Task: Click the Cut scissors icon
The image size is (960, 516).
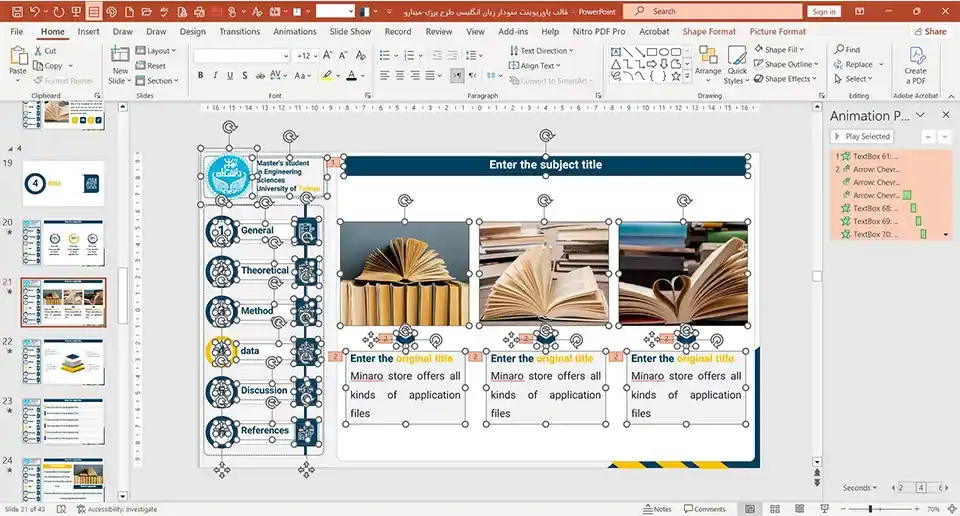Action: pos(39,51)
